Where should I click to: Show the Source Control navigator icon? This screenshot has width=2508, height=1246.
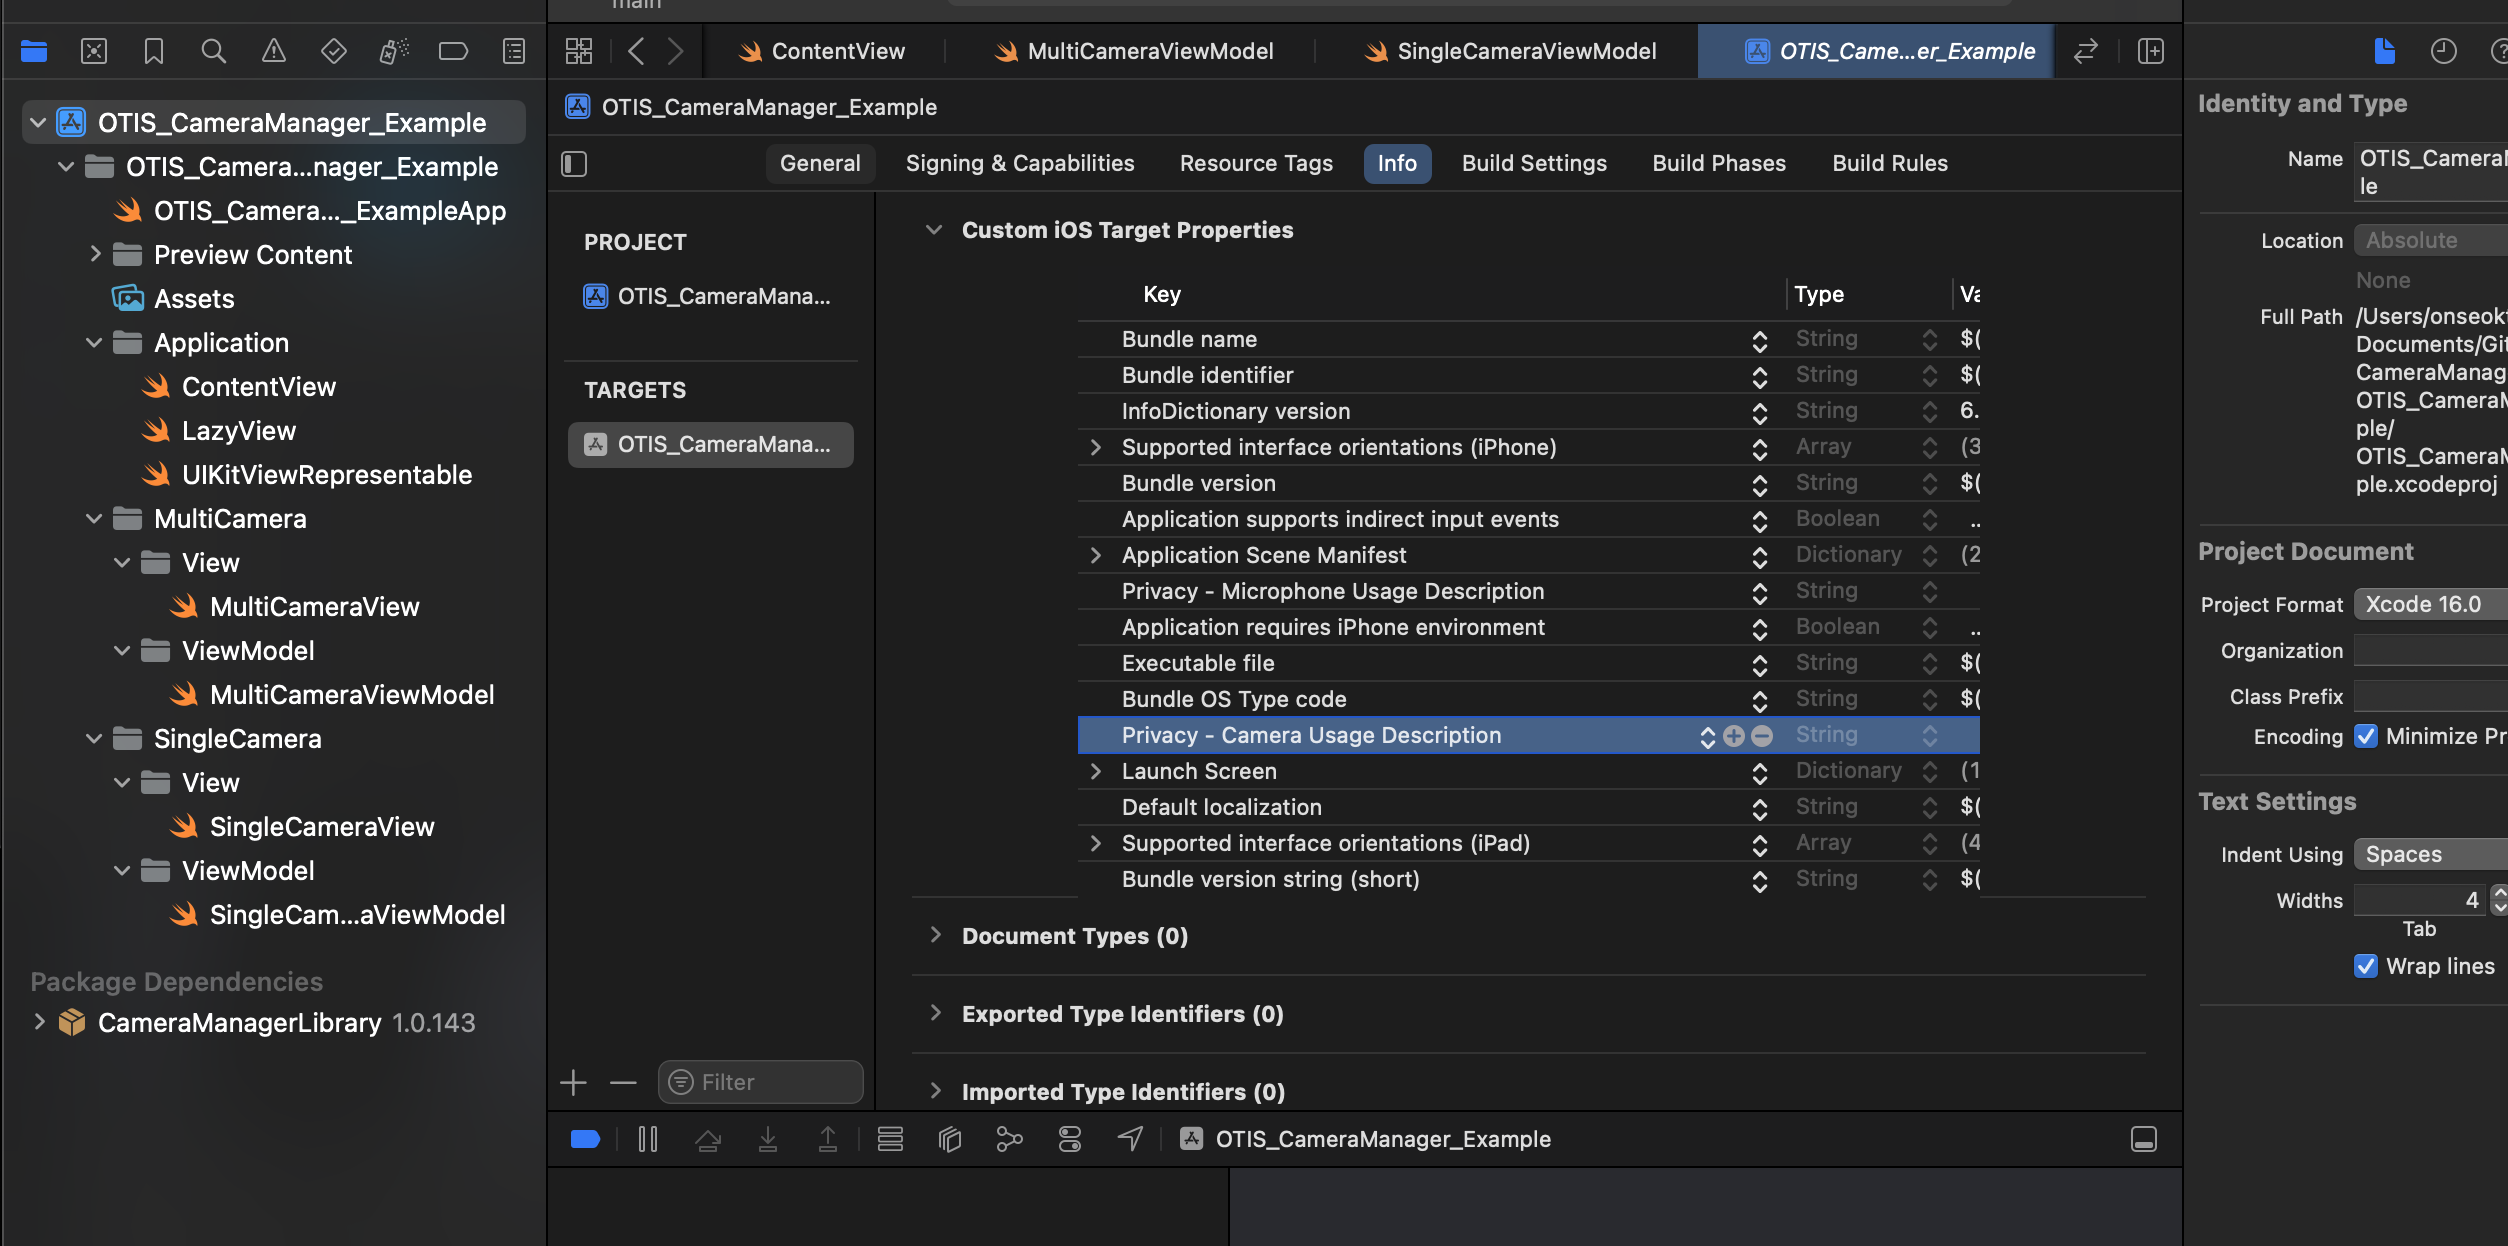tap(94, 51)
